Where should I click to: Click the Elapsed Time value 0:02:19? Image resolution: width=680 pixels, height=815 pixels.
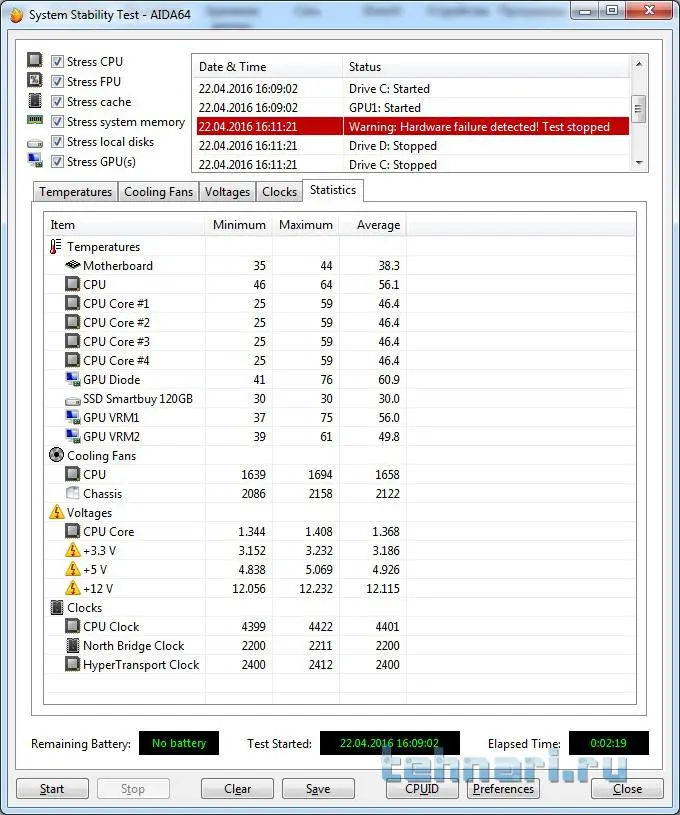click(608, 743)
